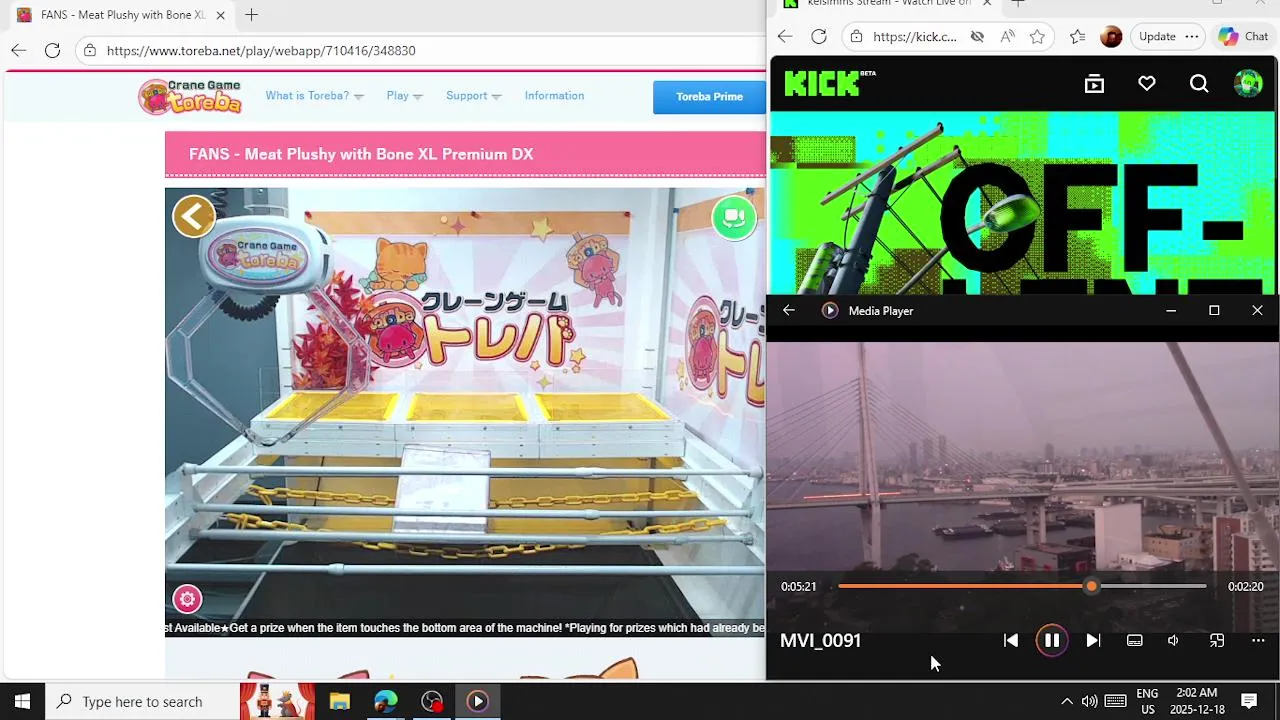This screenshot has height=720, width=1280.
Task: Go back in Media Player window
Action: pyautogui.click(x=789, y=311)
